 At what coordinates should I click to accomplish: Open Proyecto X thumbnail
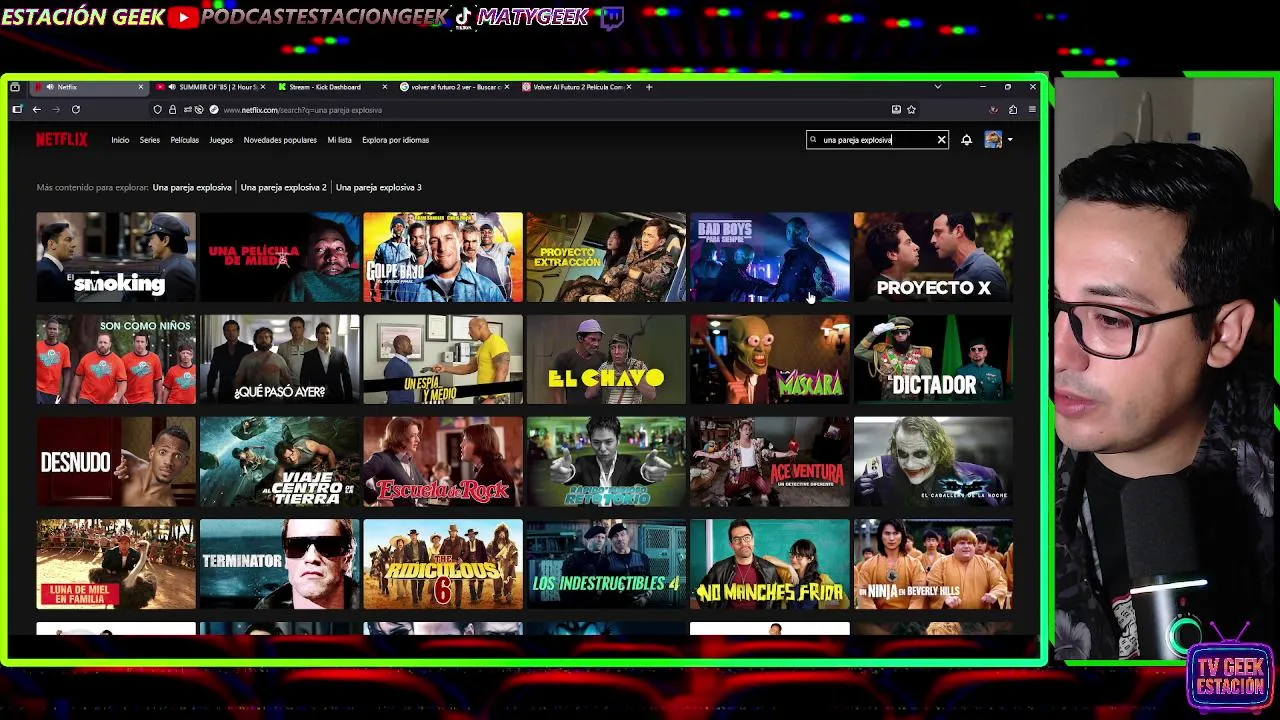(933, 257)
